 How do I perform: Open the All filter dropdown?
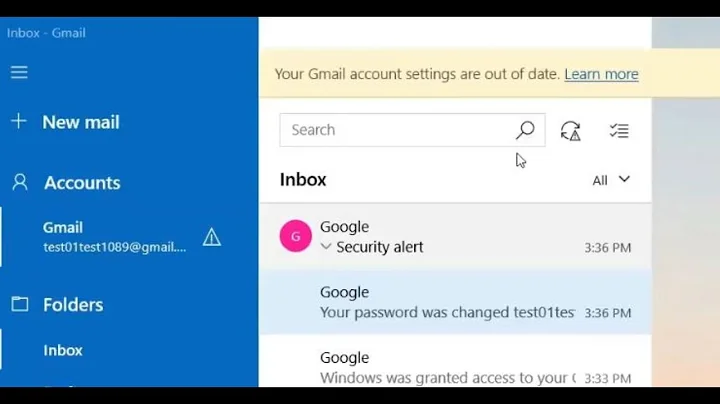click(x=611, y=180)
